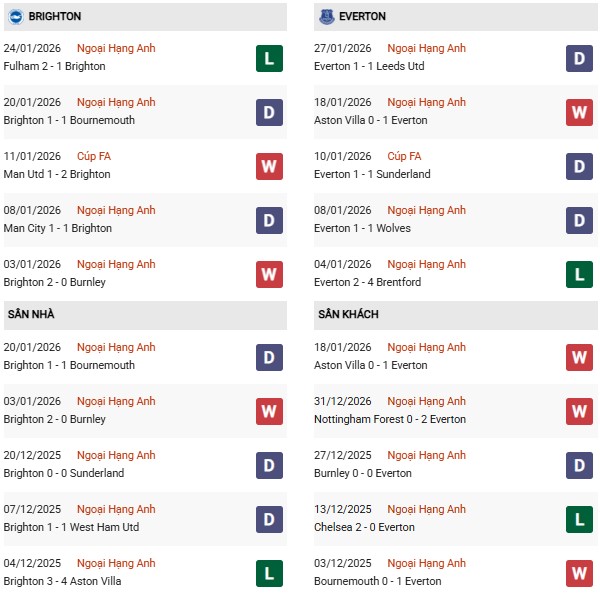Select the Sân Nhà section header
This screenshot has width=600, height=593.
31,314
